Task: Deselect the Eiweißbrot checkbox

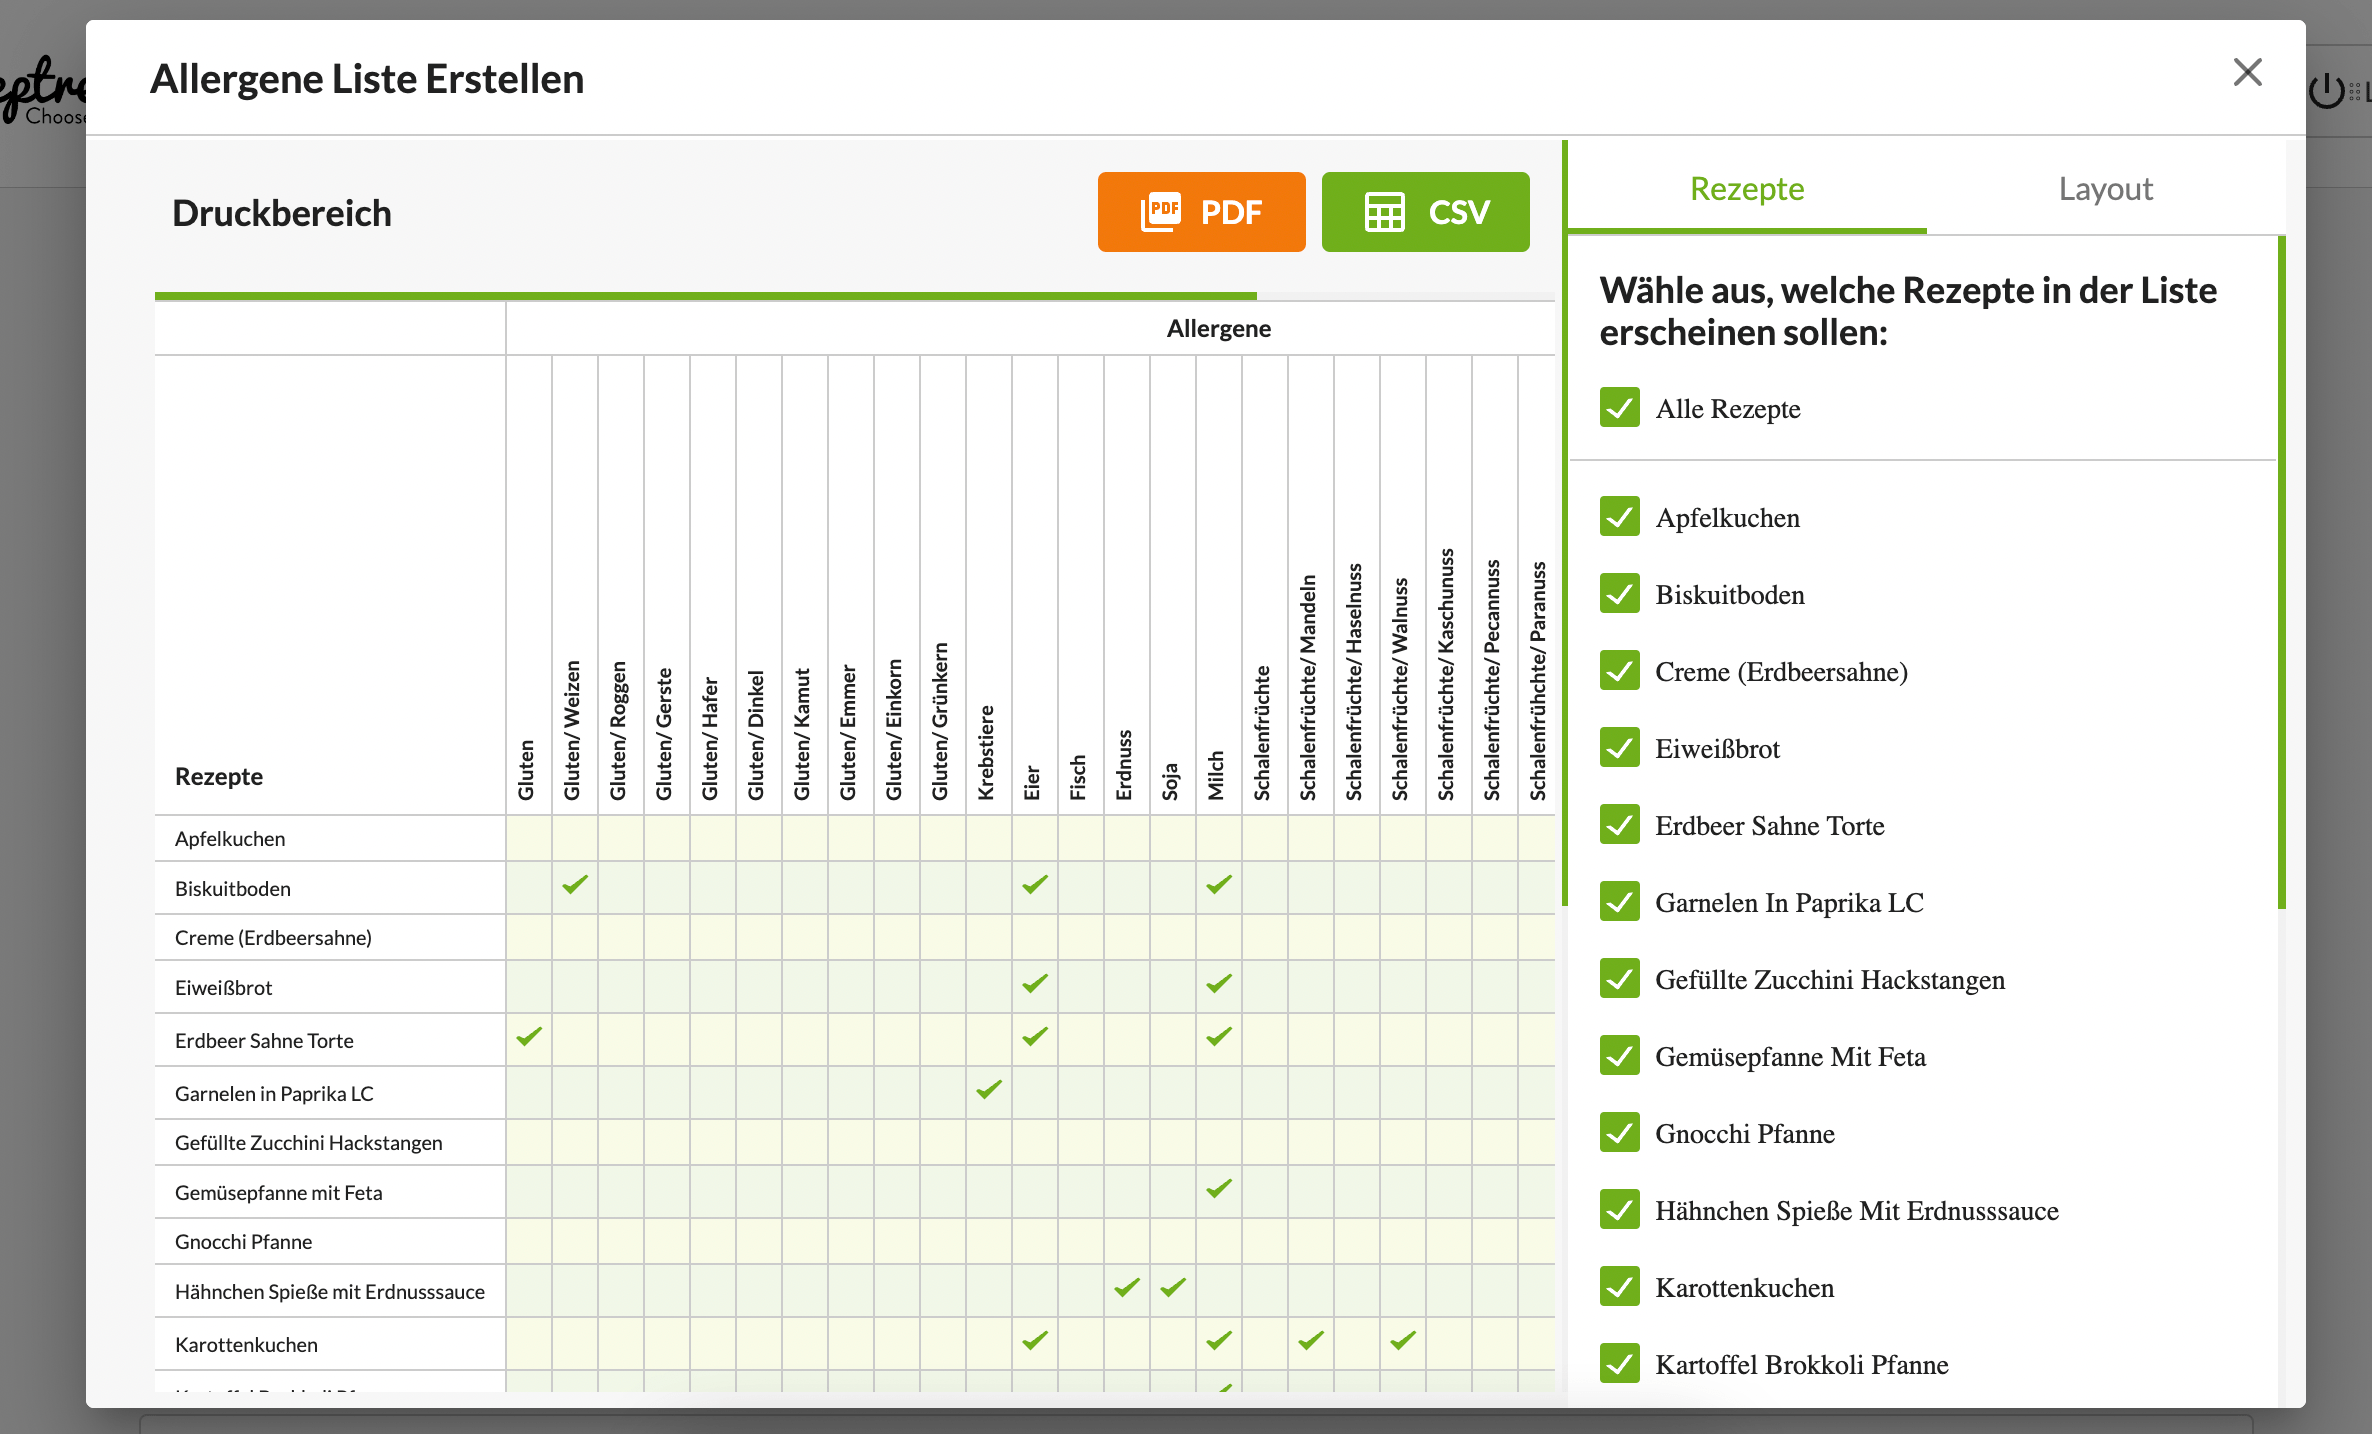Action: point(1619,748)
